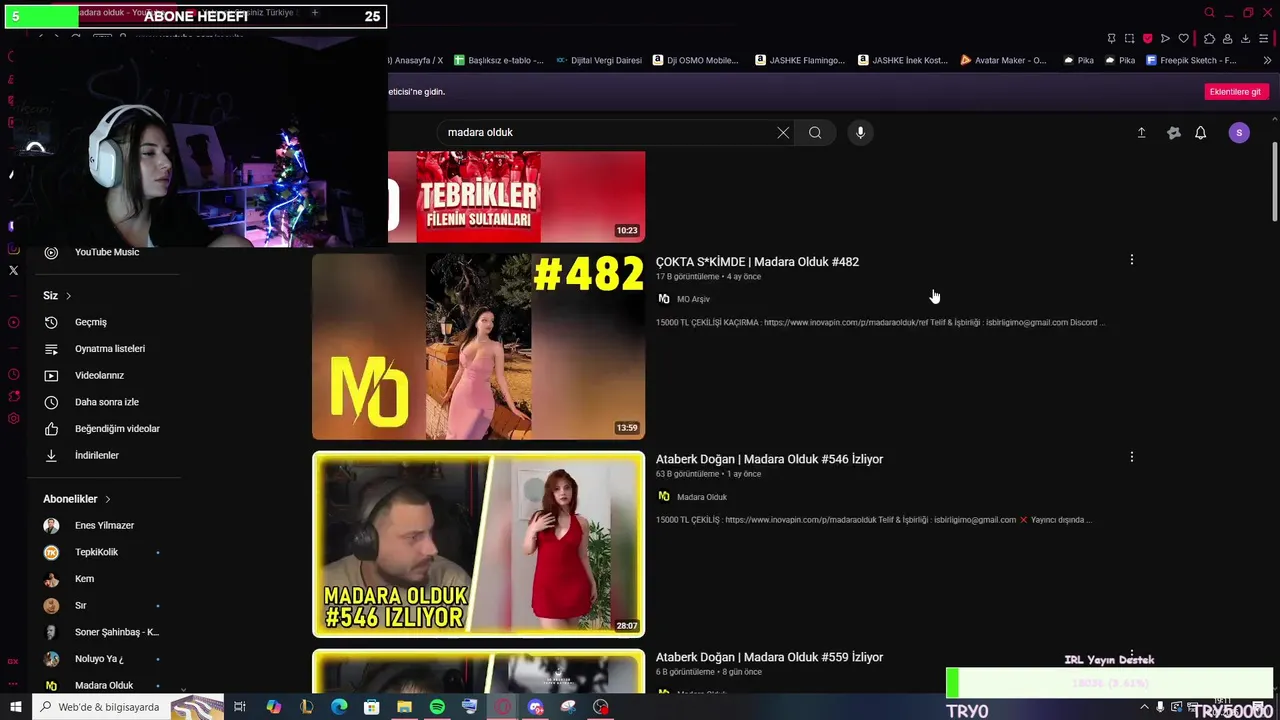Open the Dji OSMO Mobile bookmark

click(x=696, y=60)
